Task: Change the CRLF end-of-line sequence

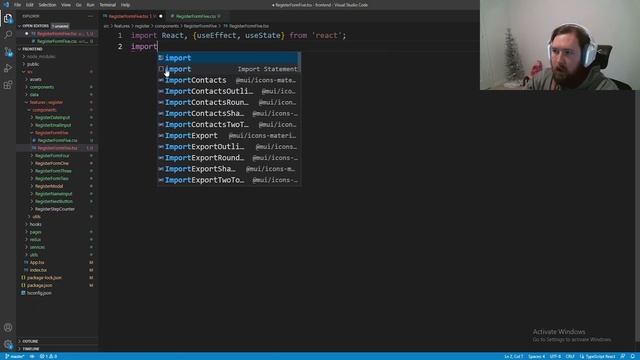Action: coord(570,356)
